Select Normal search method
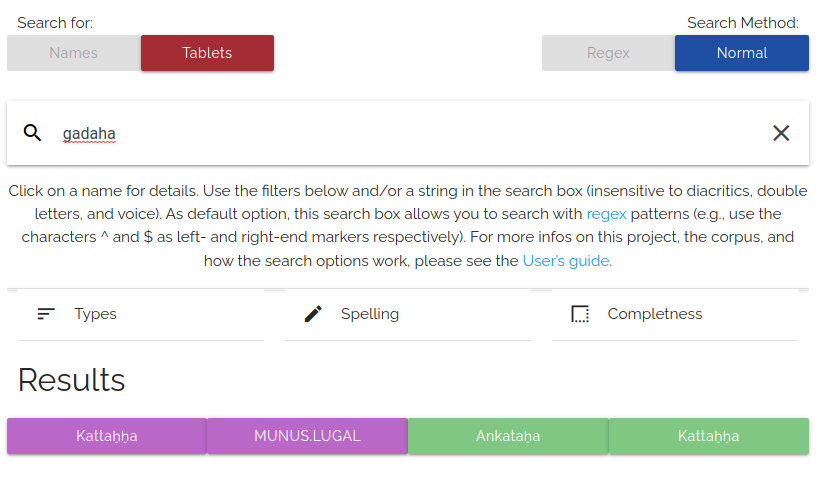This screenshot has height=493, width=826. pyautogui.click(x=742, y=53)
